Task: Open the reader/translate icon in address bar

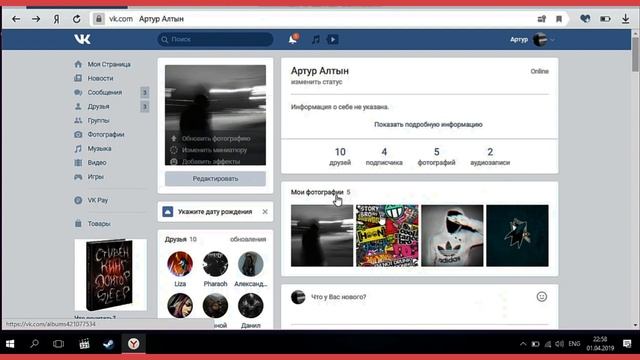Action: (x=542, y=19)
